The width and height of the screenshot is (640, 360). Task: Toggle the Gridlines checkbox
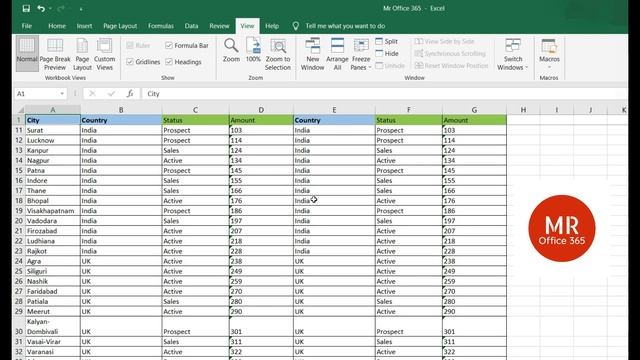coord(130,62)
